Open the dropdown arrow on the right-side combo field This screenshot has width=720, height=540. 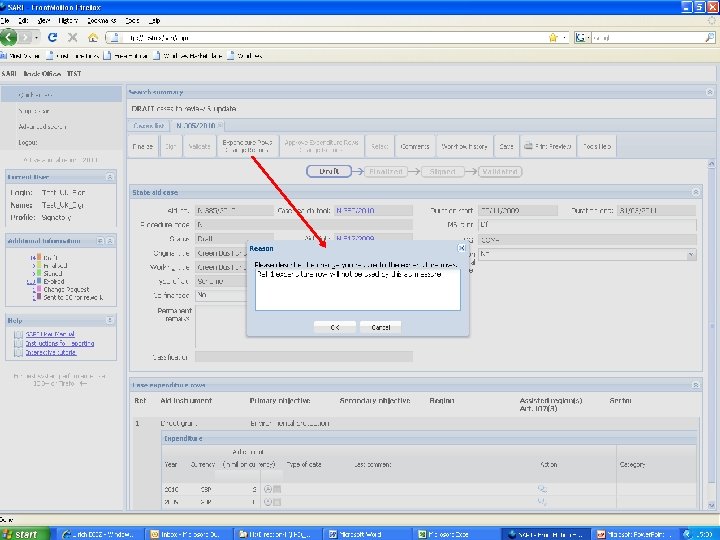click(x=691, y=254)
